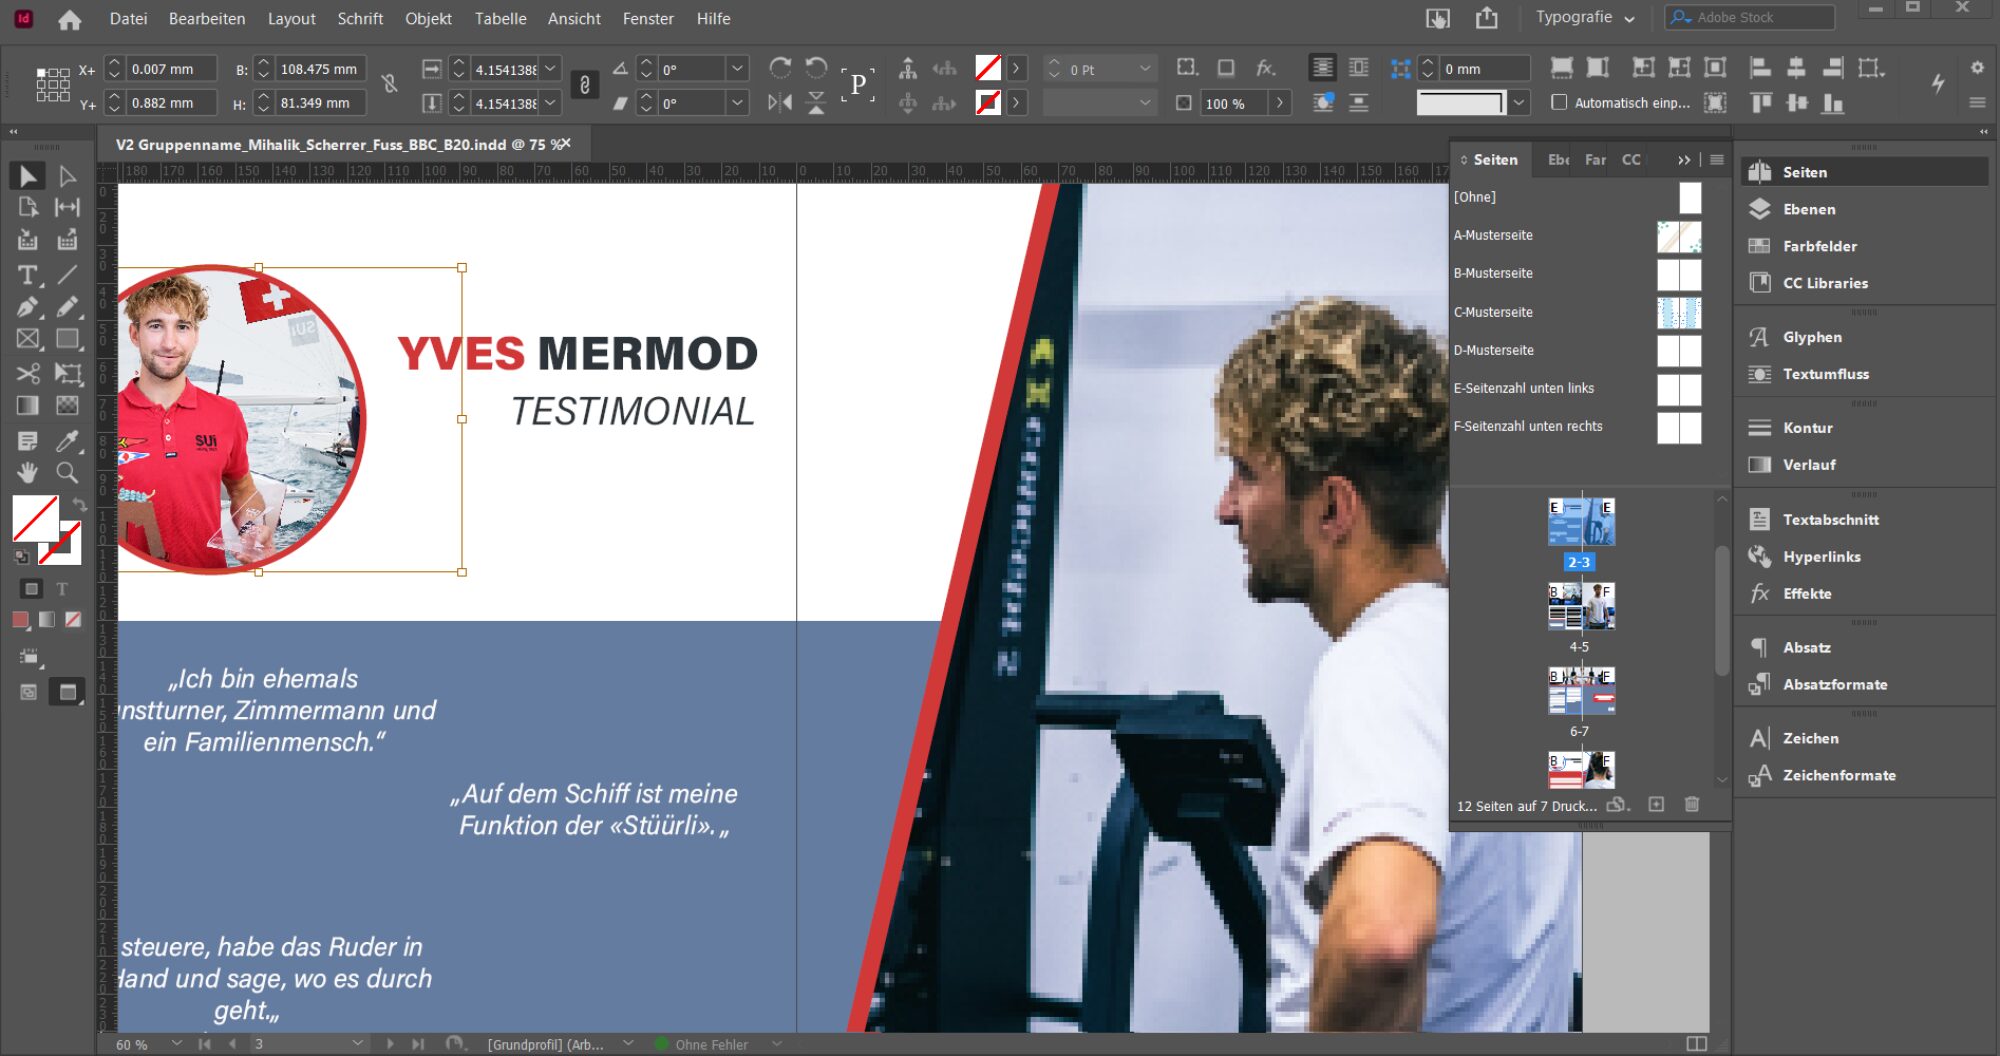Select the Type tool in the toolbar
This screenshot has height=1056, width=2000.
coord(28,274)
